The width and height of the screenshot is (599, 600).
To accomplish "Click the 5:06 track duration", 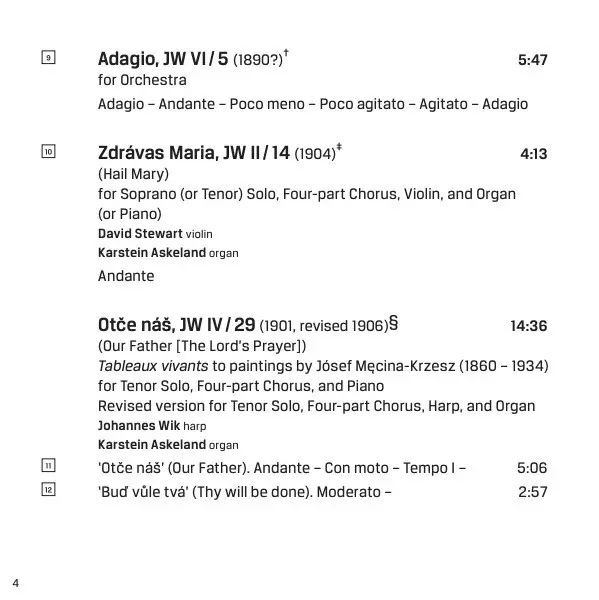I will pyautogui.click(x=532, y=468).
